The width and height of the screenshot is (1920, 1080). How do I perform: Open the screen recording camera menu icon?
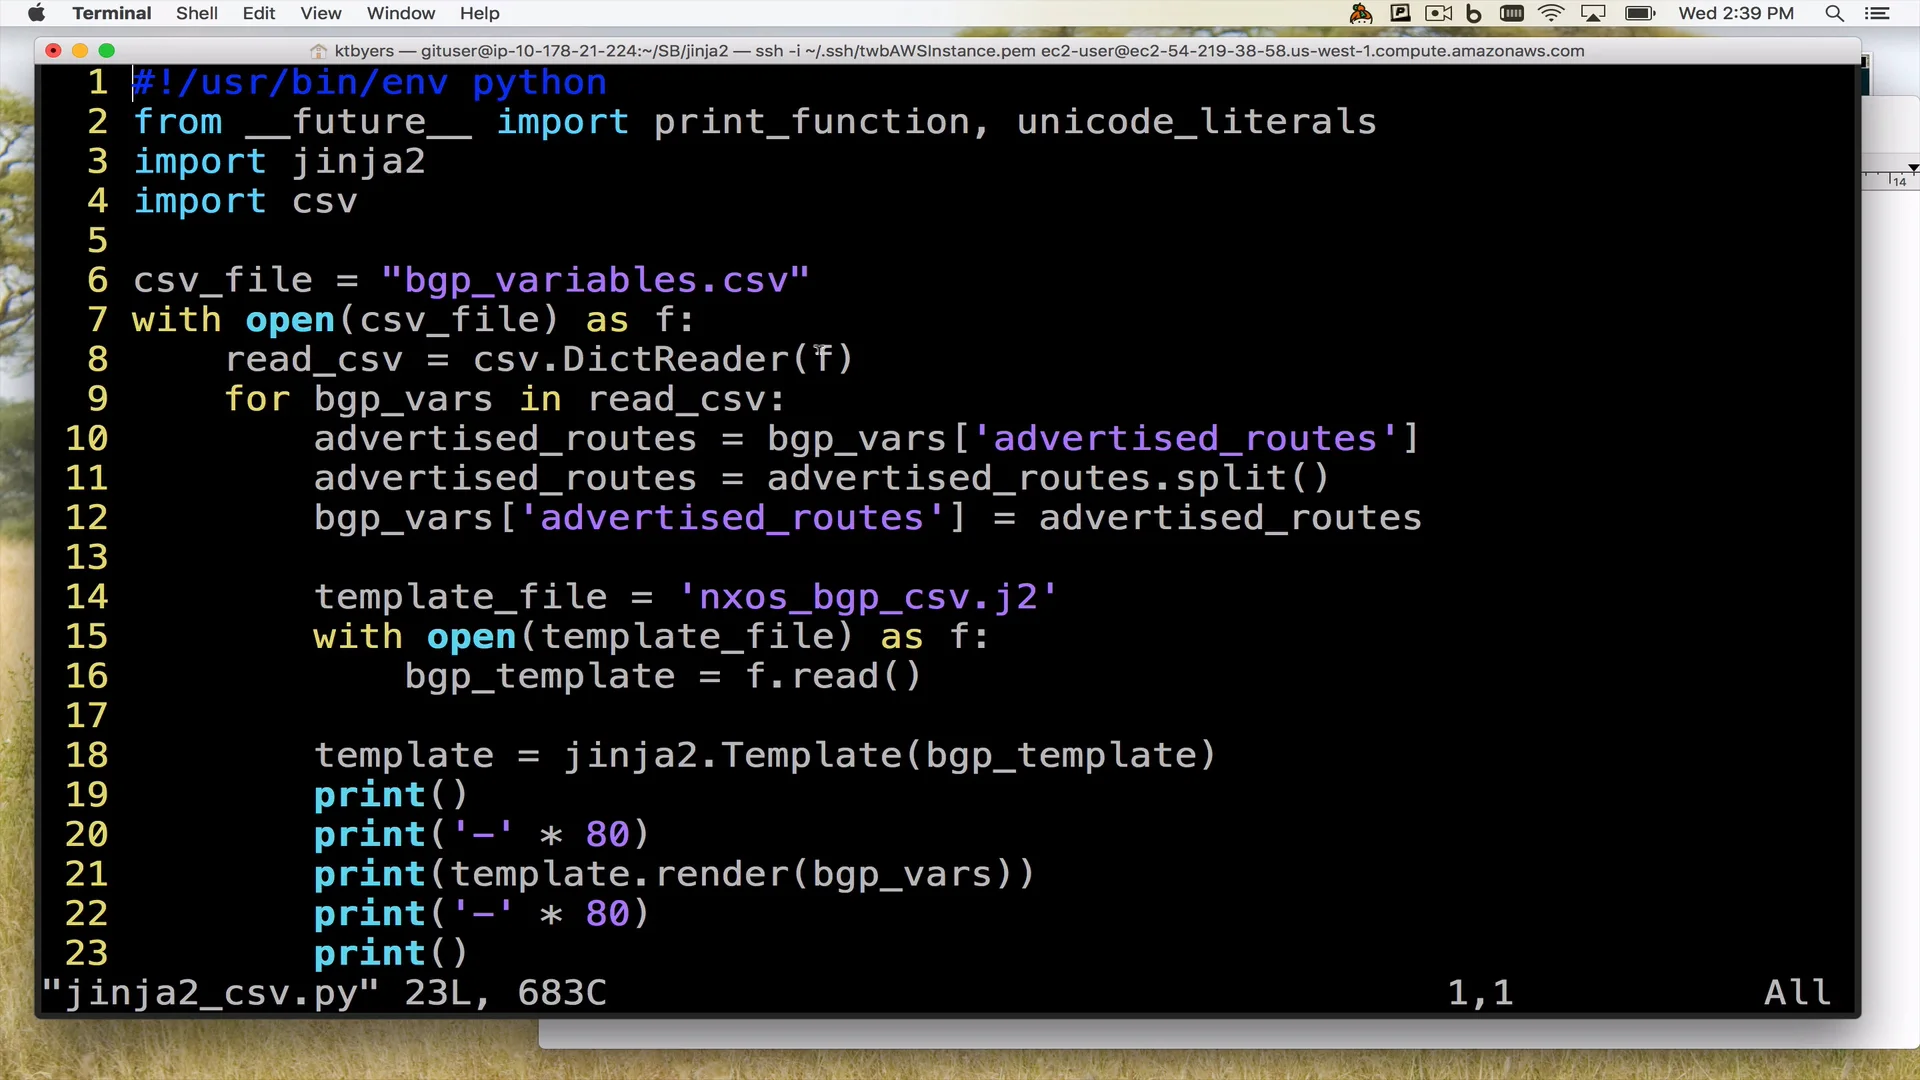1438,13
